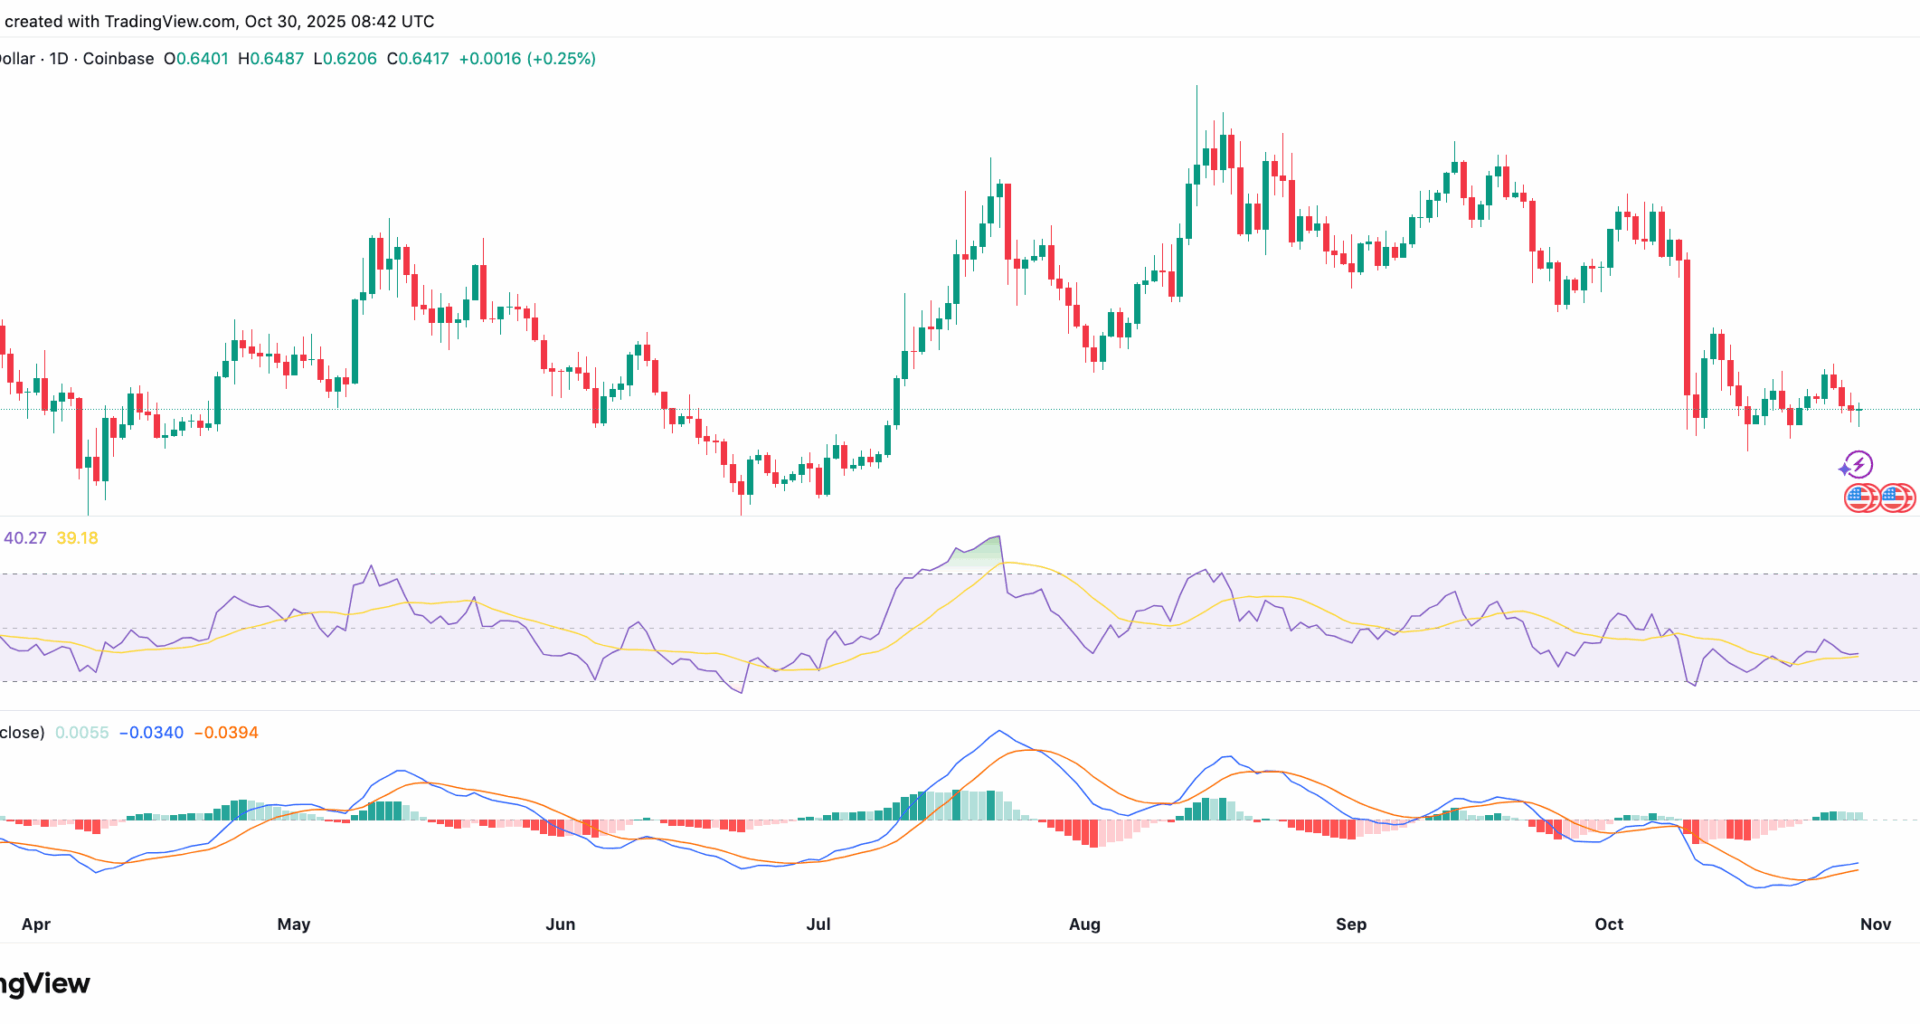Click the Nov label on time axis
Viewport: 1920px width, 1024px height.
(x=1875, y=924)
